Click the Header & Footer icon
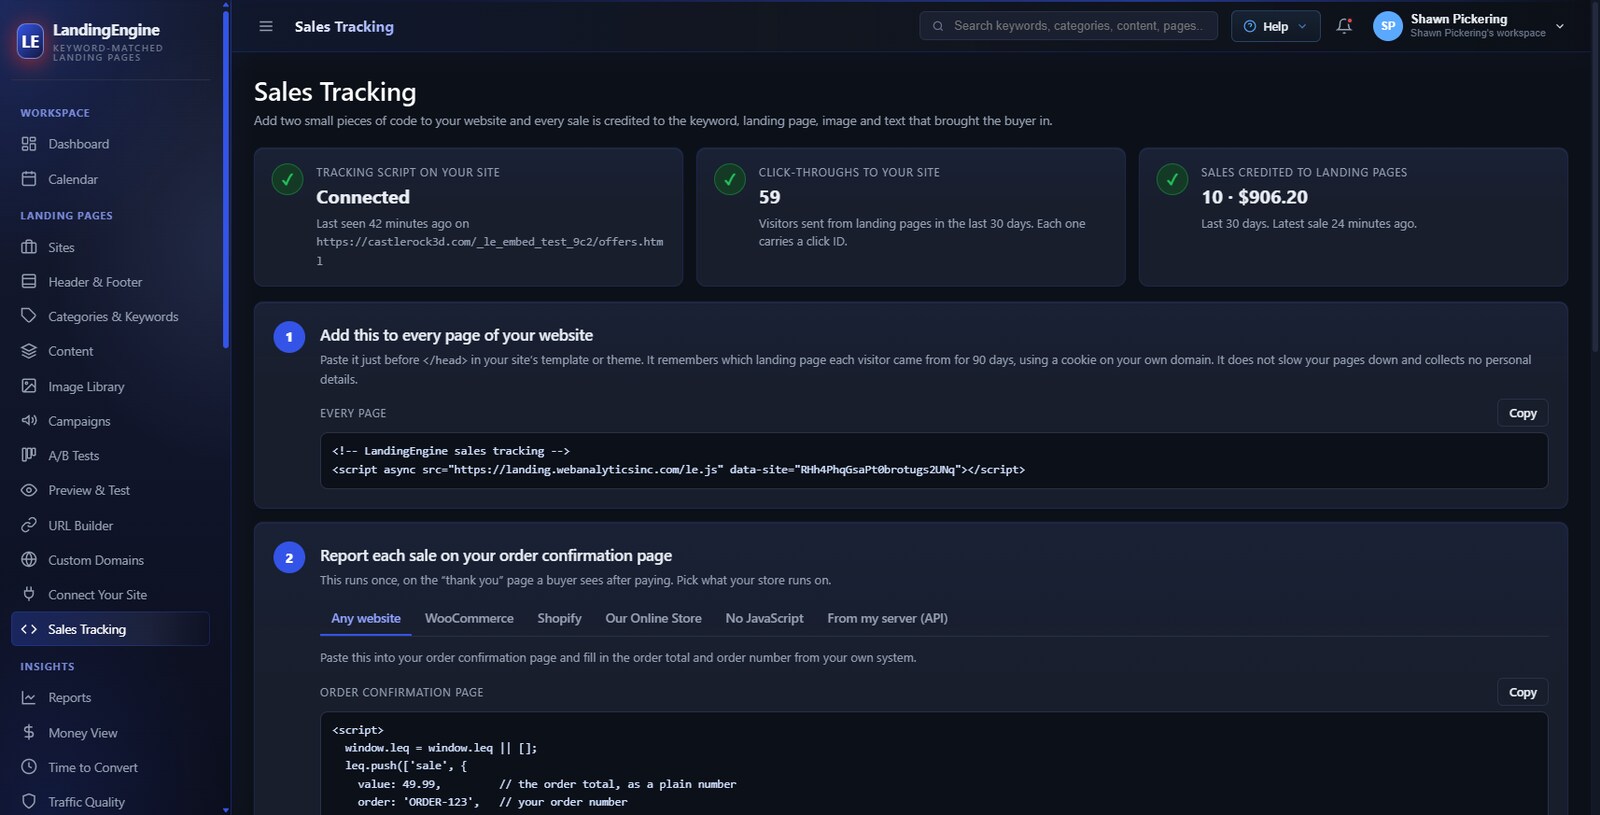Screen dimensions: 1600x815 pyautogui.click(x=29, y=282)
